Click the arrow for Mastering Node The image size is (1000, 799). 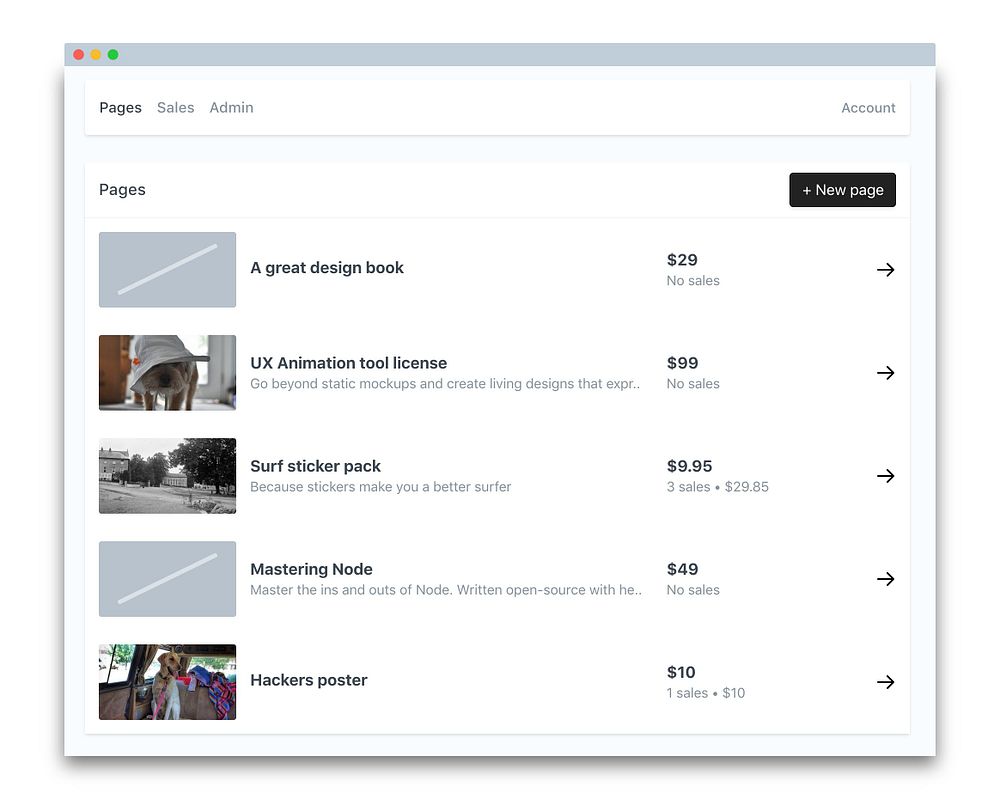click(x=885, y=579)
